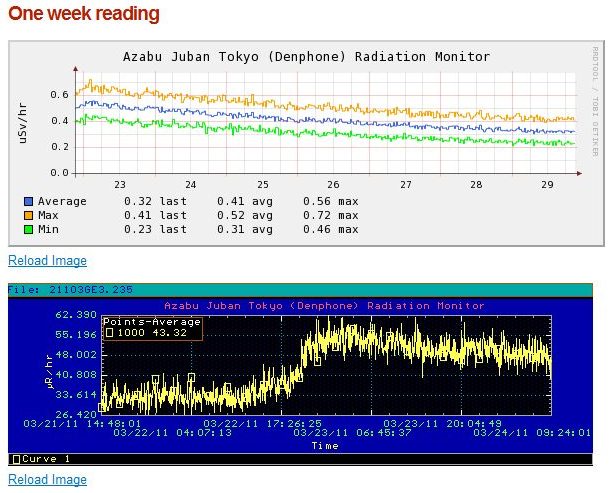Image resolution: width=614 pixels, height=493 pixels.
Task: Click the Reload Image link under bottom chart
Action: click(47, 480)
